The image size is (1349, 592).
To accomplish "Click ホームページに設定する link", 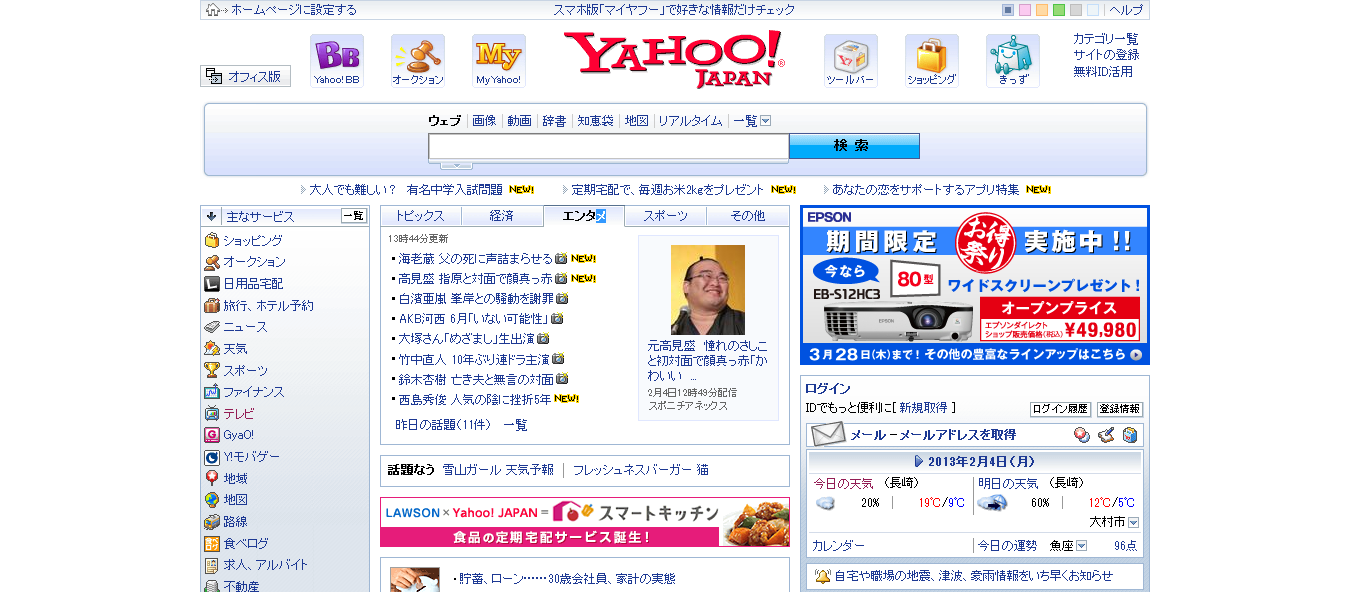I will (x=294, y=10).
